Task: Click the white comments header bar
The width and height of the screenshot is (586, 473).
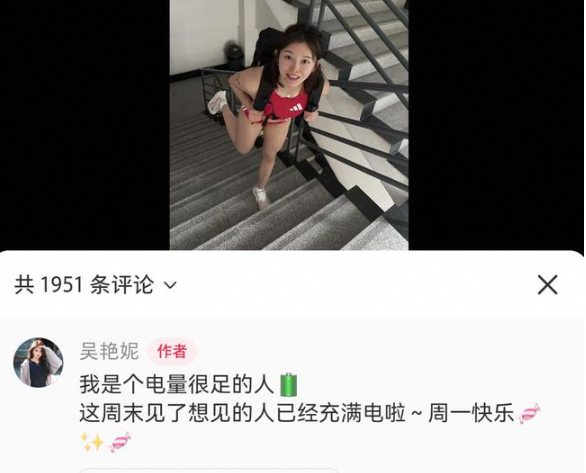Action: pyautogui.click(x=292, y=285)
